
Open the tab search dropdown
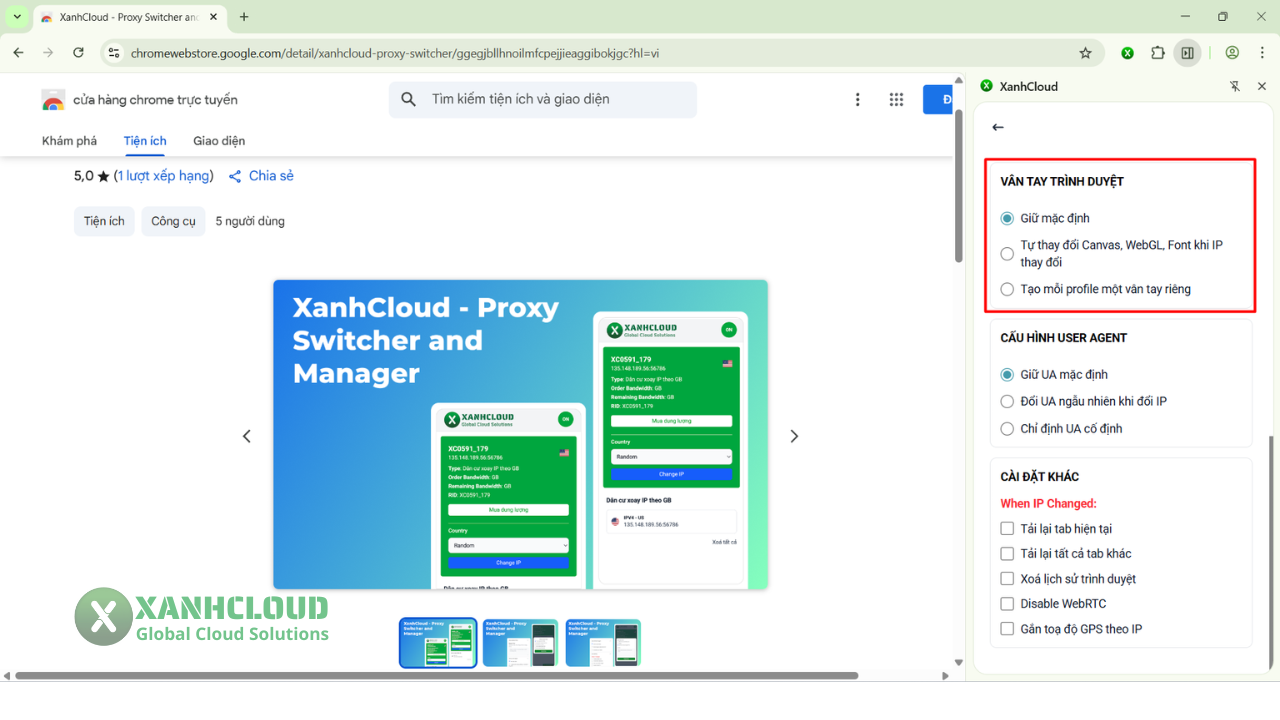pyautogui.click(x=17, y=17)
